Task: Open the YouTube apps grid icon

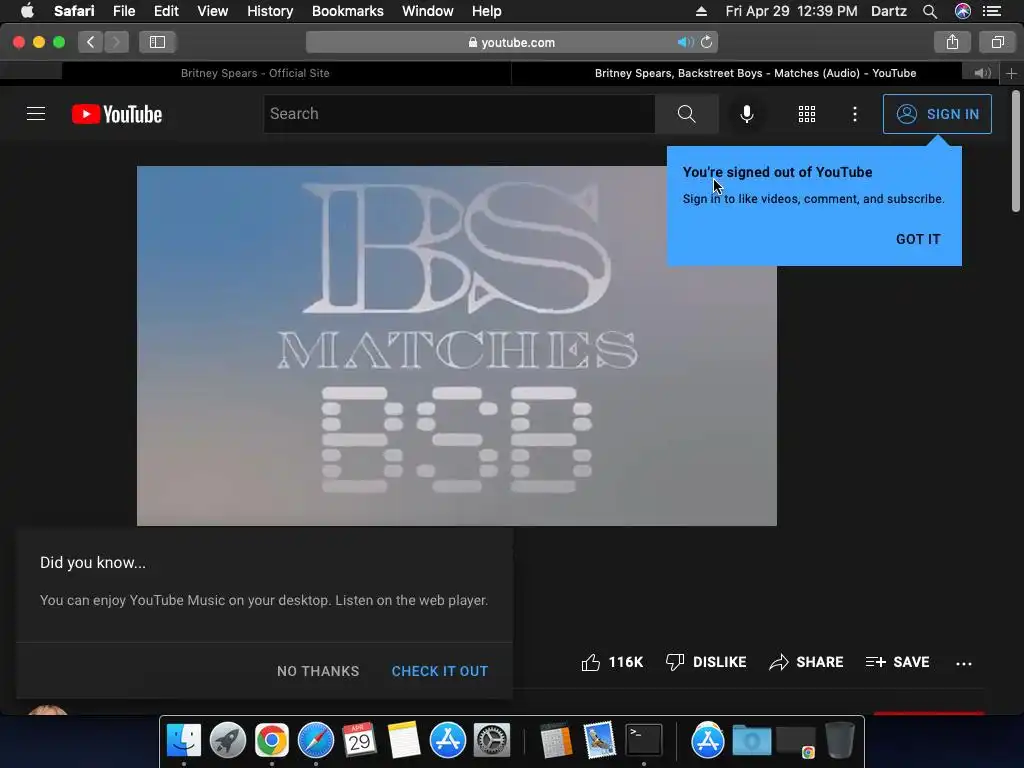Action: coord(807,114)
